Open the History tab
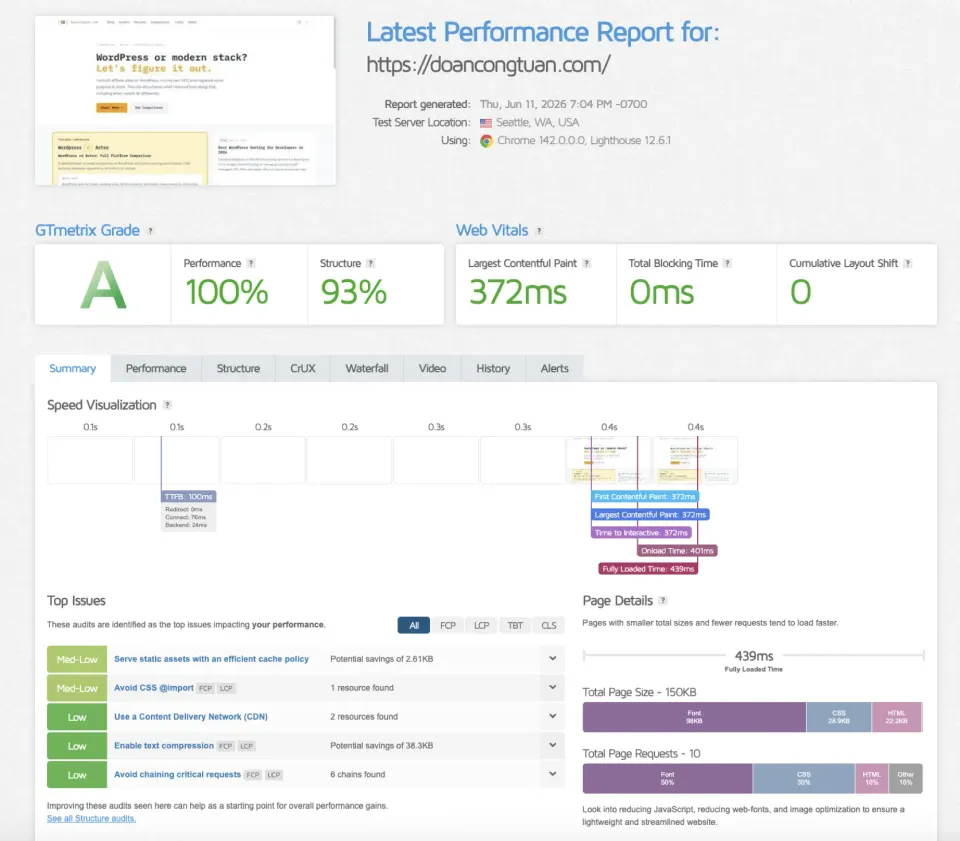 coord(493,368)
